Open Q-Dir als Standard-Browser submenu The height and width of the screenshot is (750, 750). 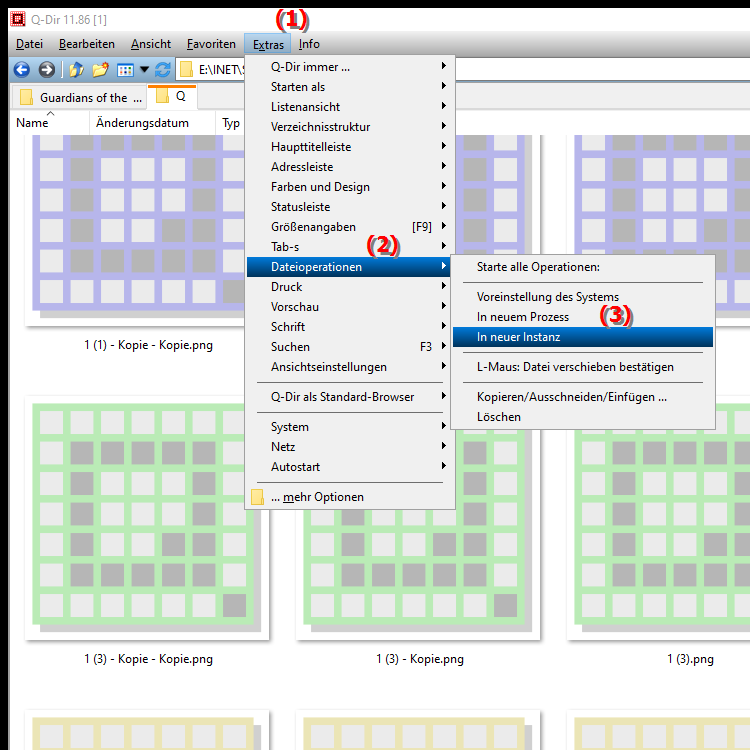click(350, 397)
